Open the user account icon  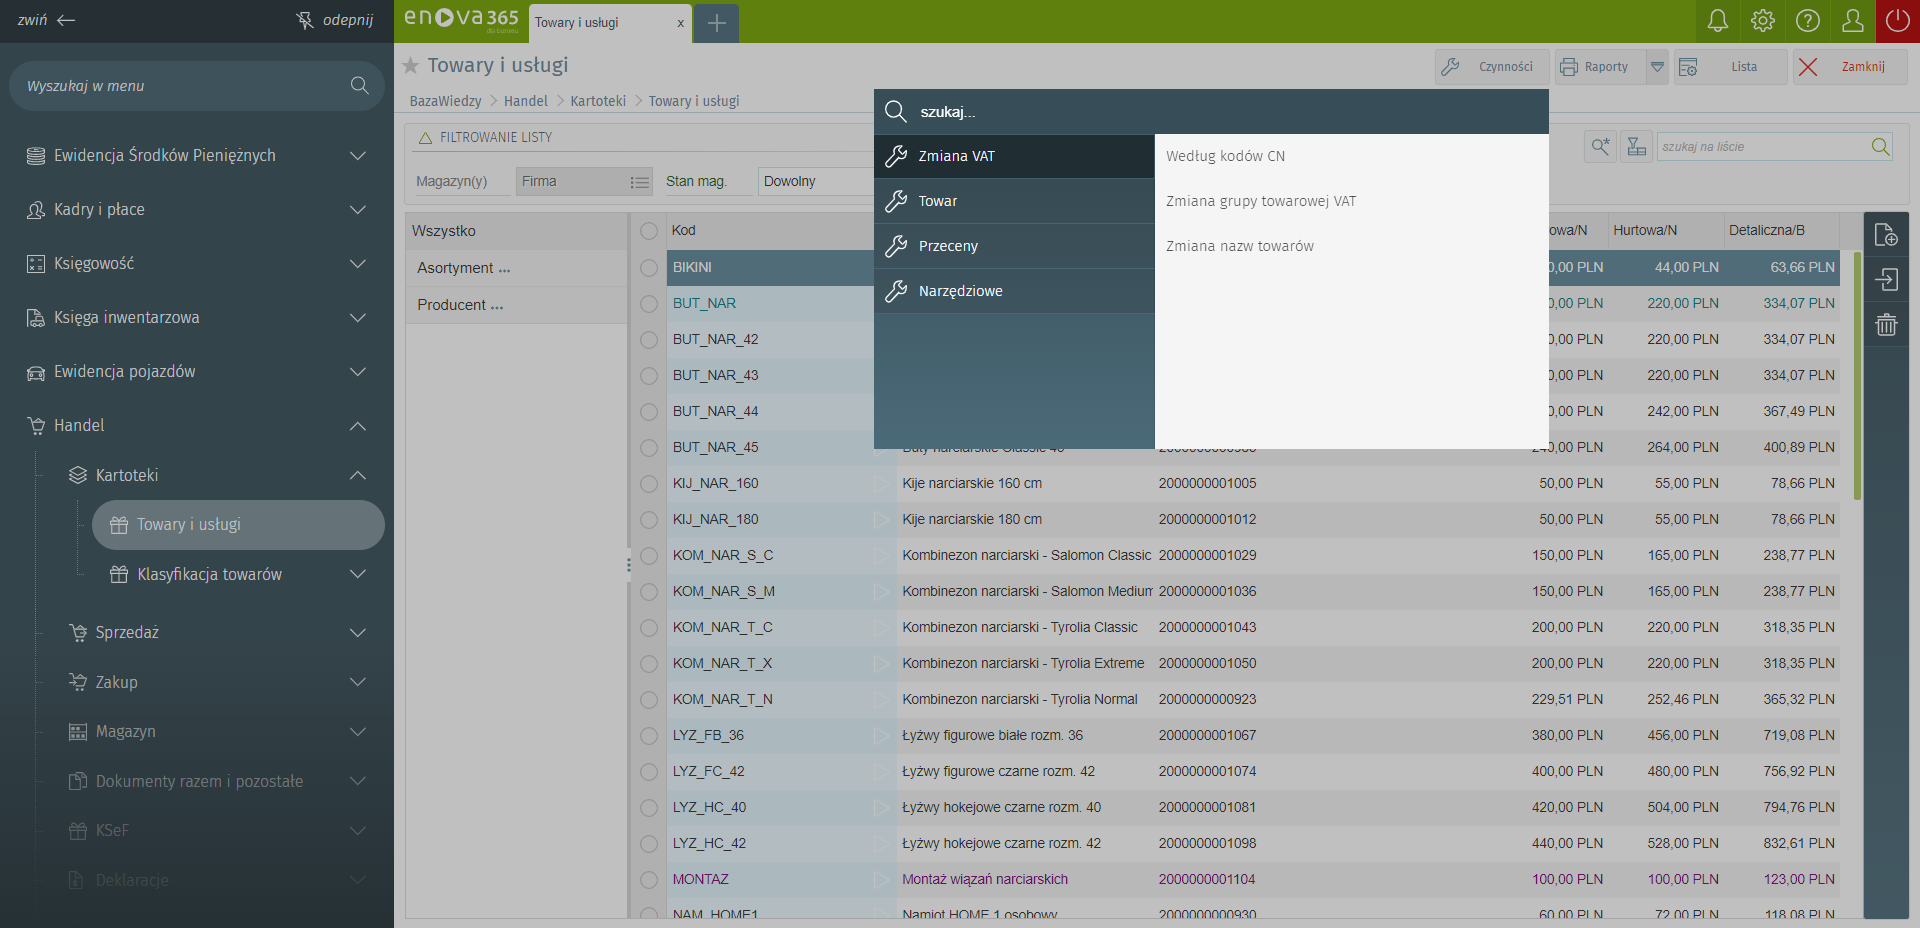(1853, 21)
